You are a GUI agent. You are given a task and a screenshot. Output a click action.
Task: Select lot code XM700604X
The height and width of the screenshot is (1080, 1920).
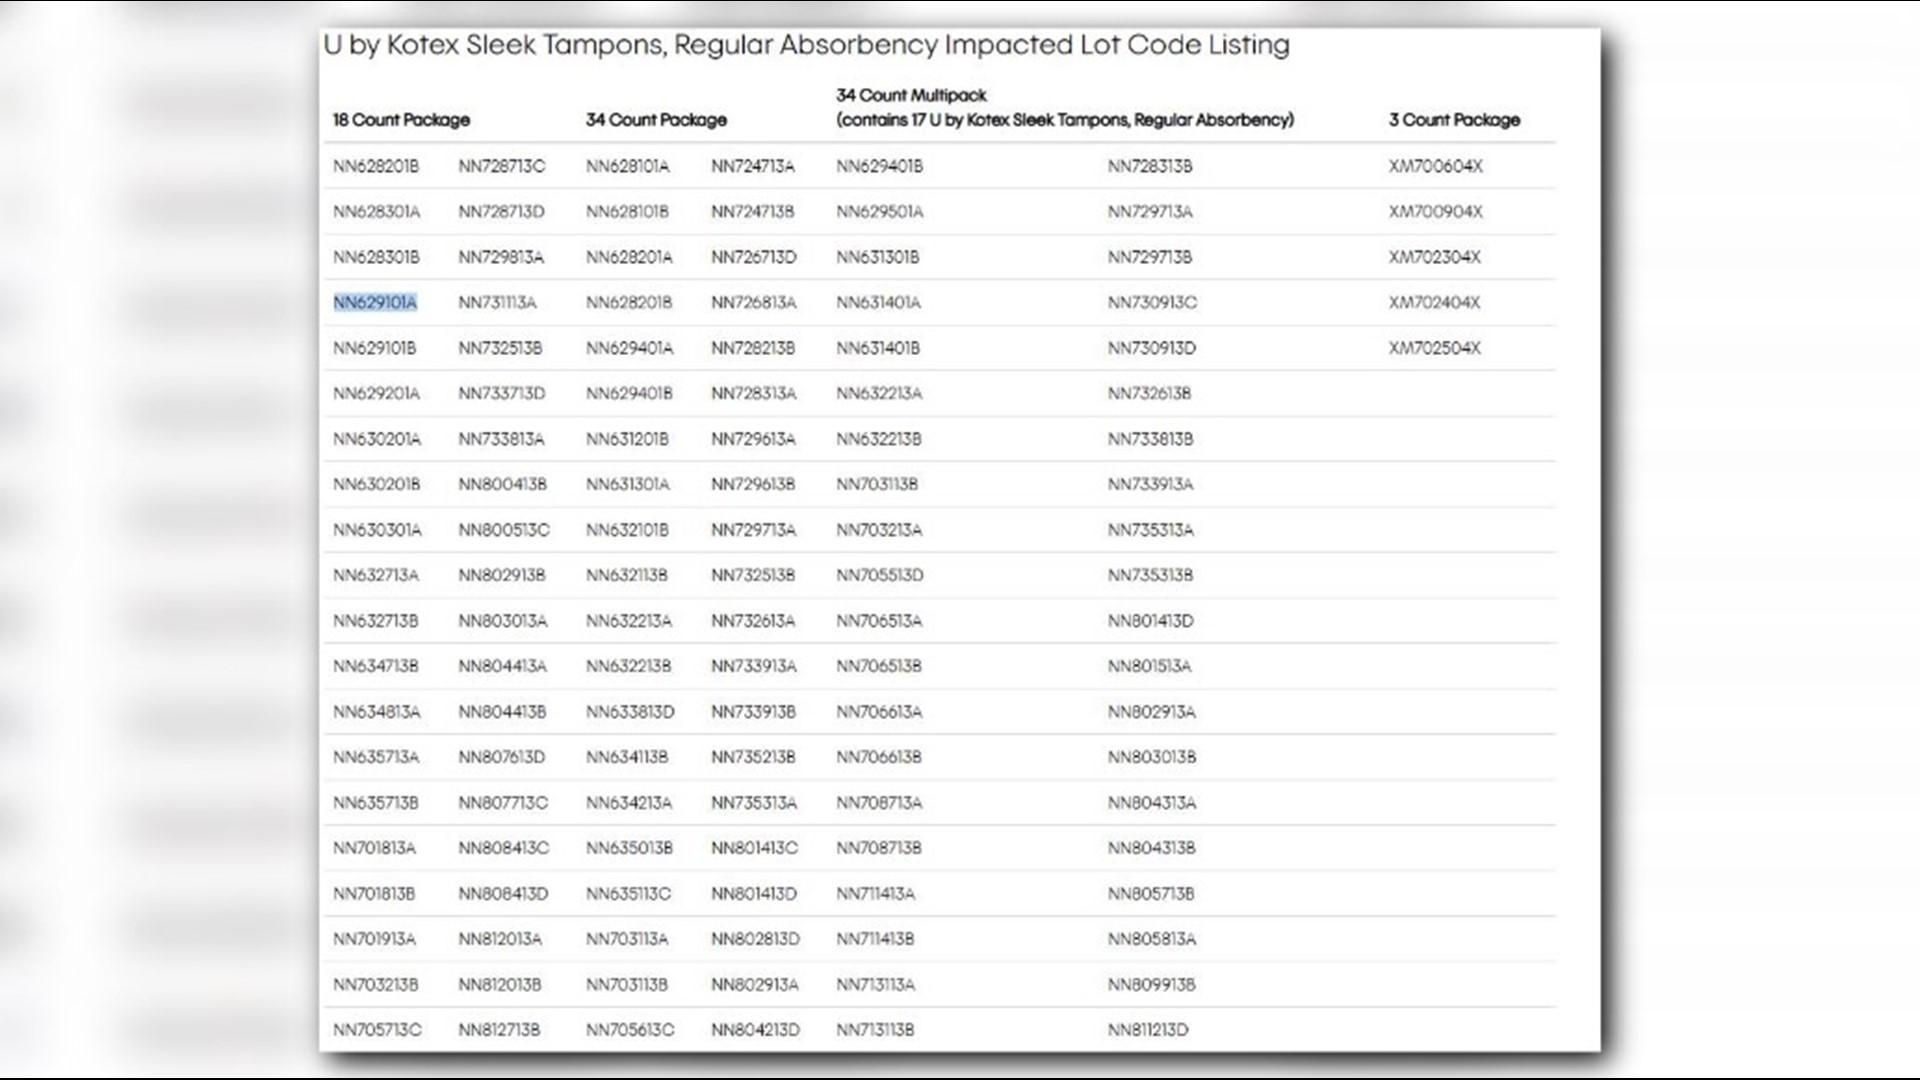[x=1435, y=167]
